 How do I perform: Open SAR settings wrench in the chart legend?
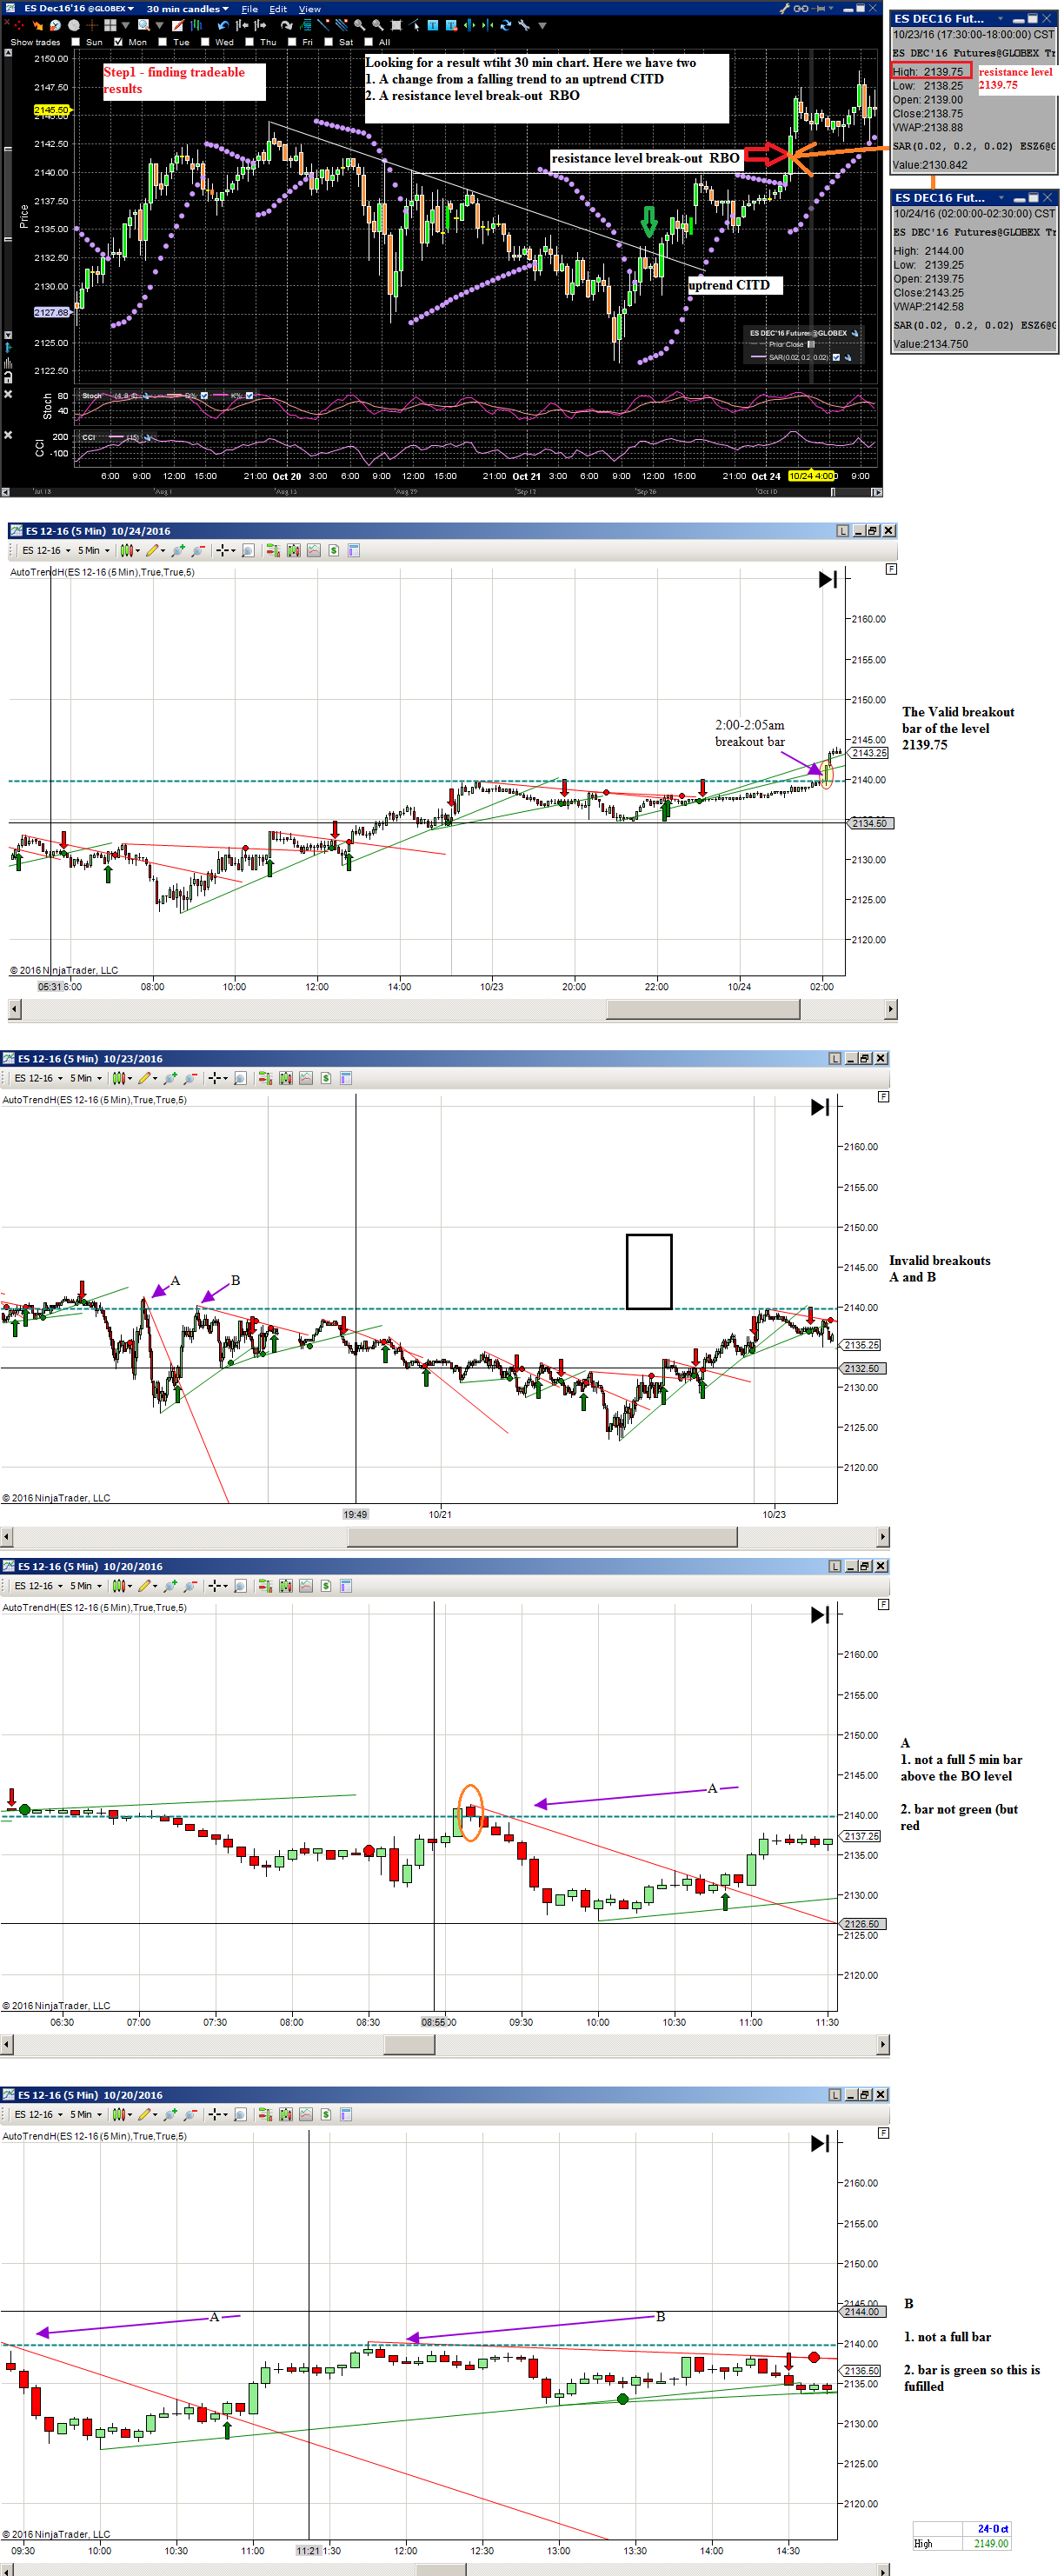point(848,357)
